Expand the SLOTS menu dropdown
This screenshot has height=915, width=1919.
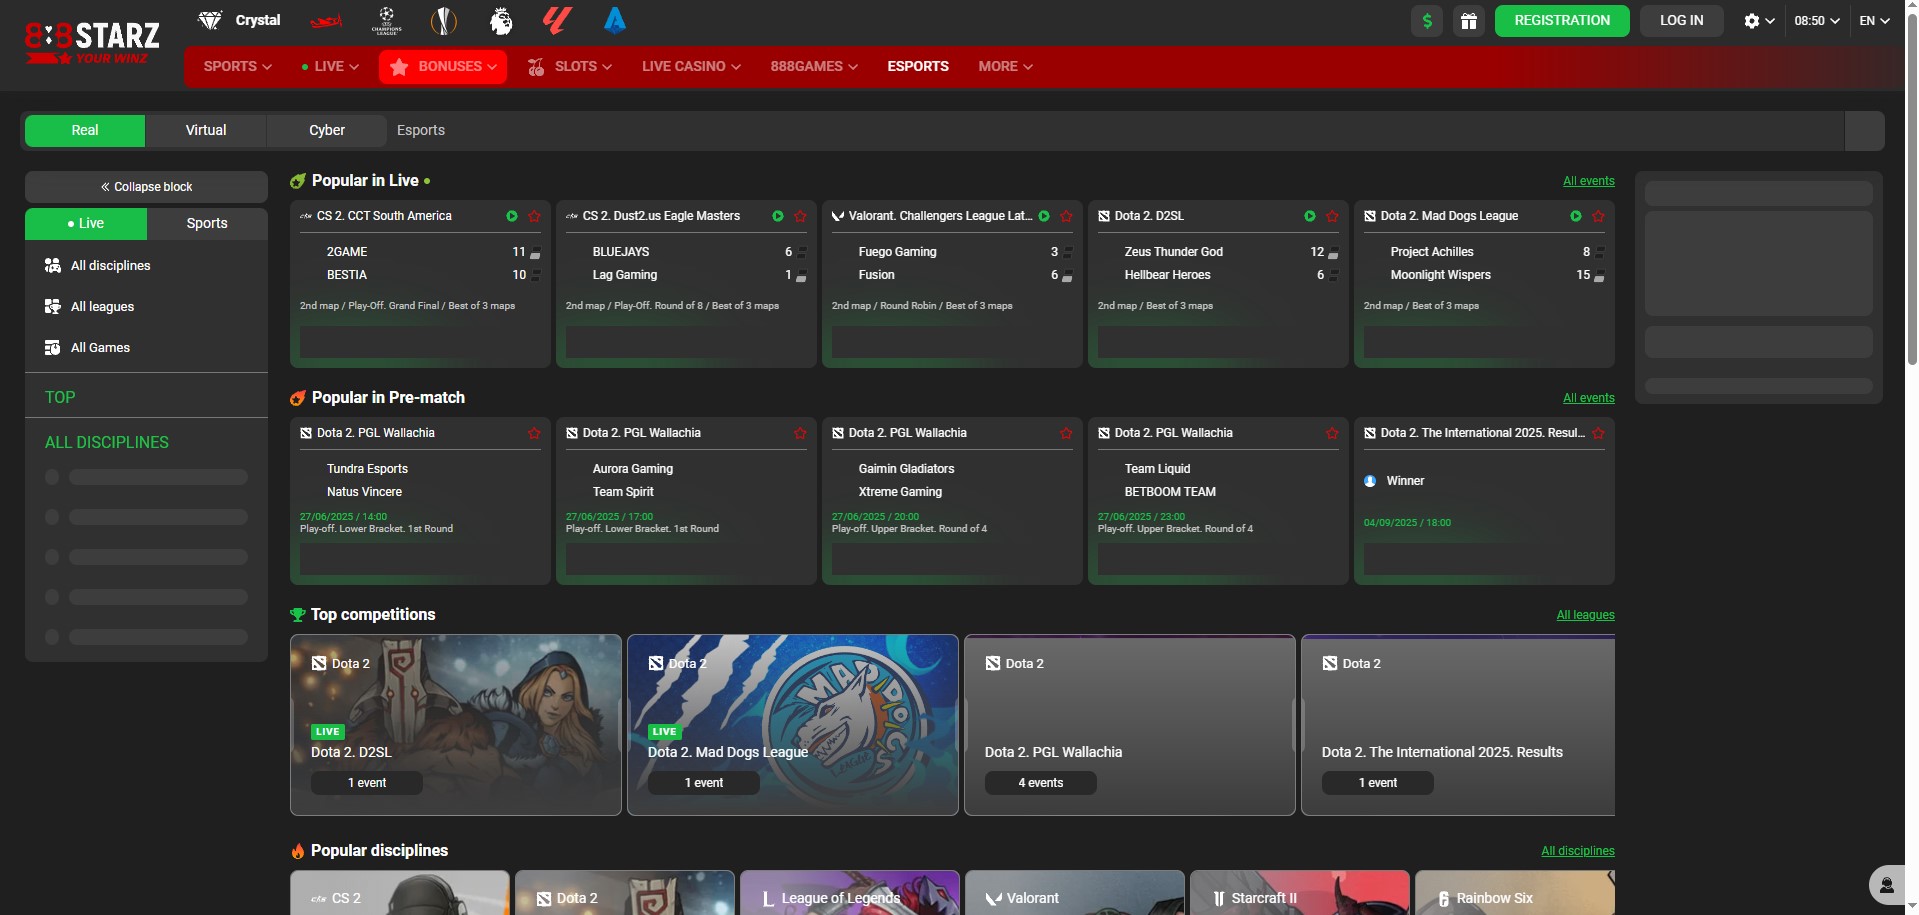pos(569,66)
